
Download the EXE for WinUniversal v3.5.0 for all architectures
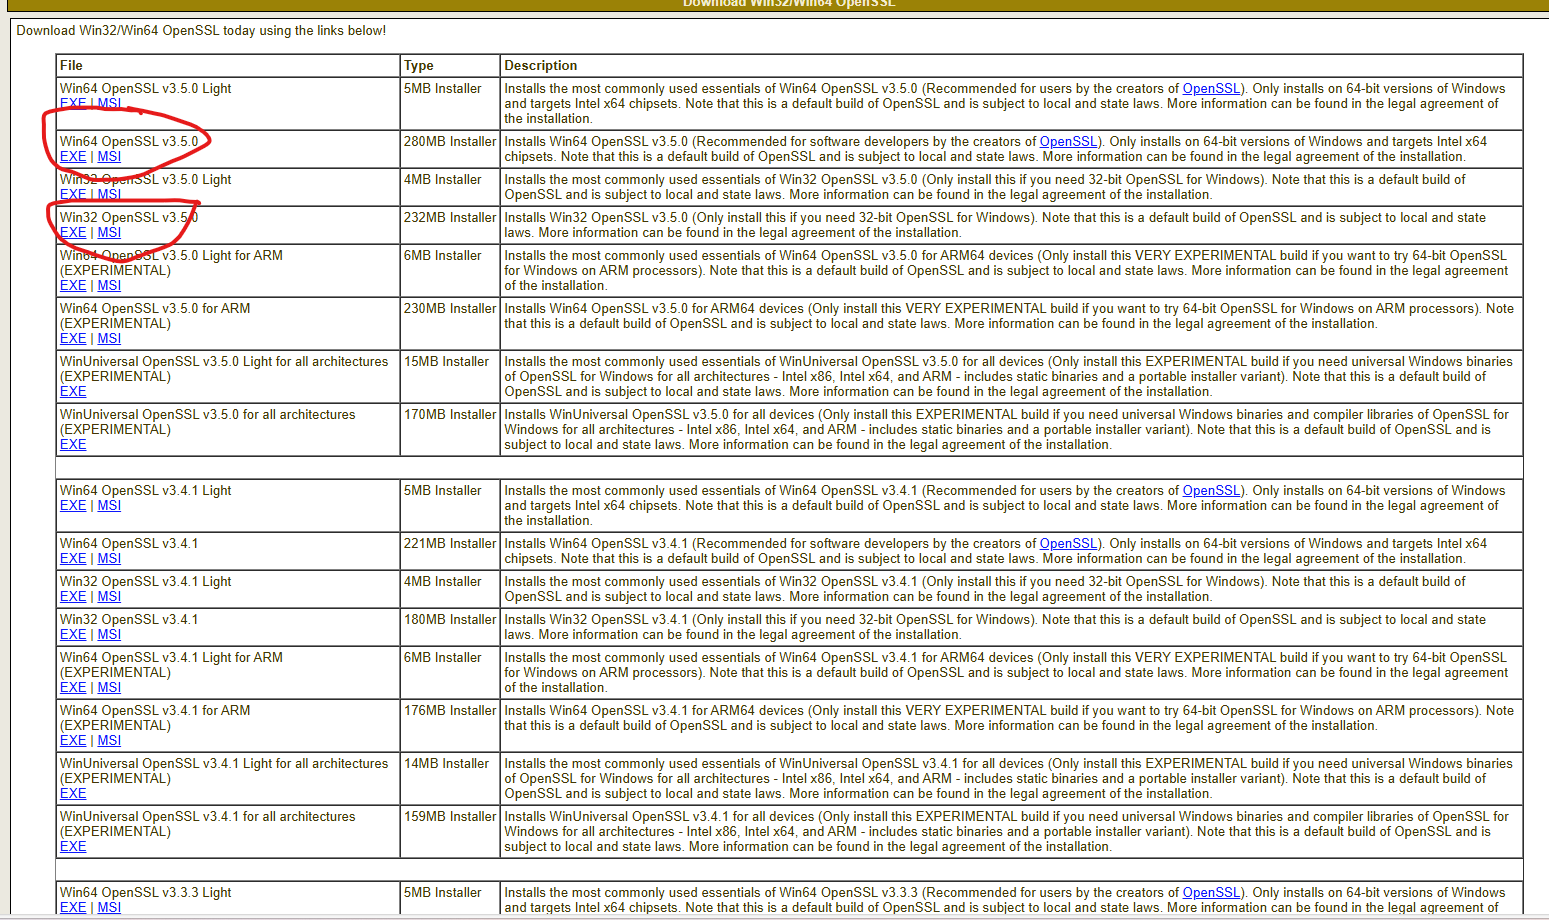[73, 444]
